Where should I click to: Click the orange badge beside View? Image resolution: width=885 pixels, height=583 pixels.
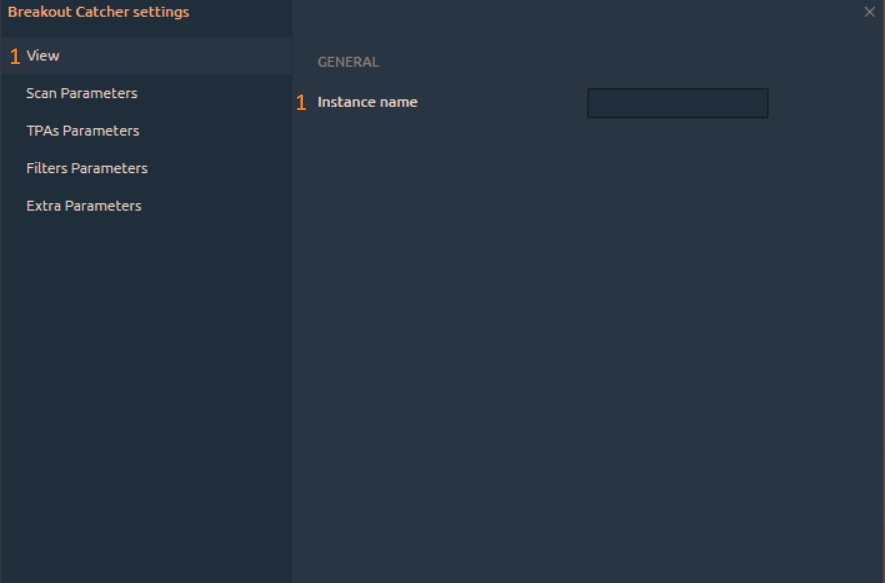[15, 57]
